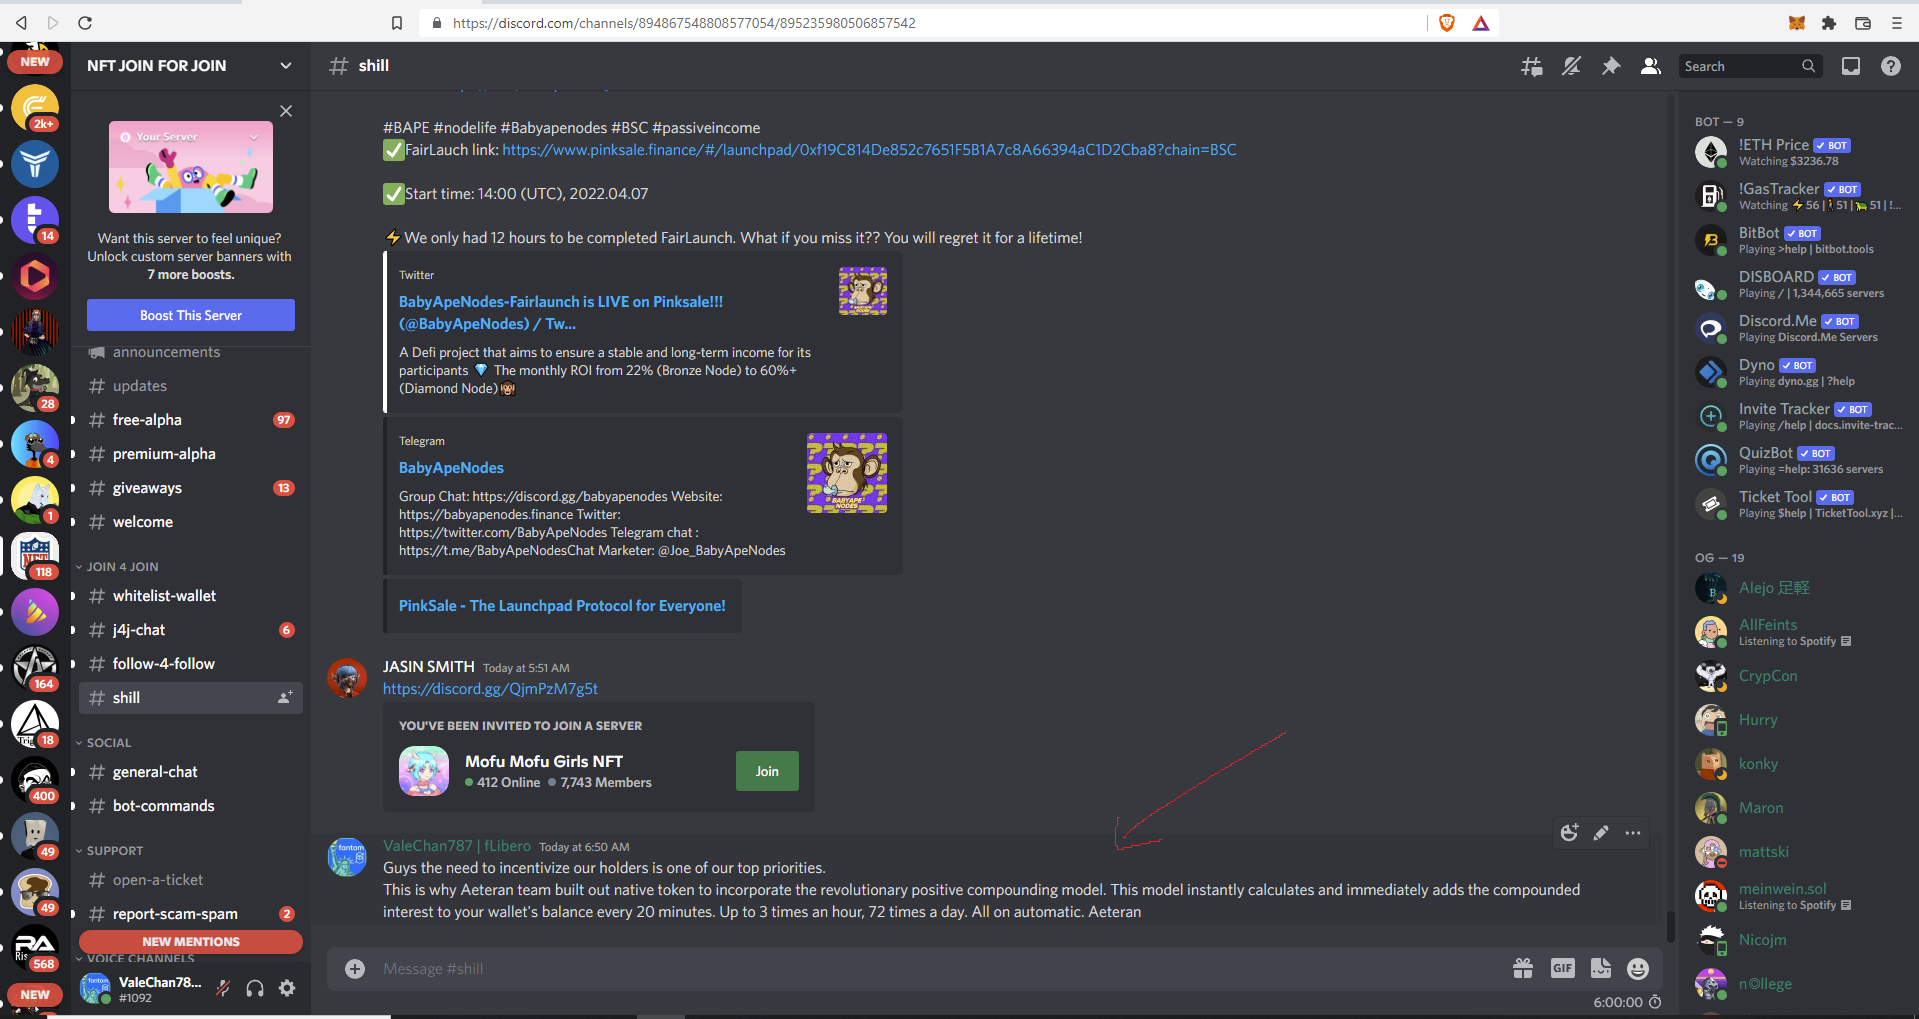1919x1019 pixels.
Task: Open the updates channel
Action: tap(191, 386)
